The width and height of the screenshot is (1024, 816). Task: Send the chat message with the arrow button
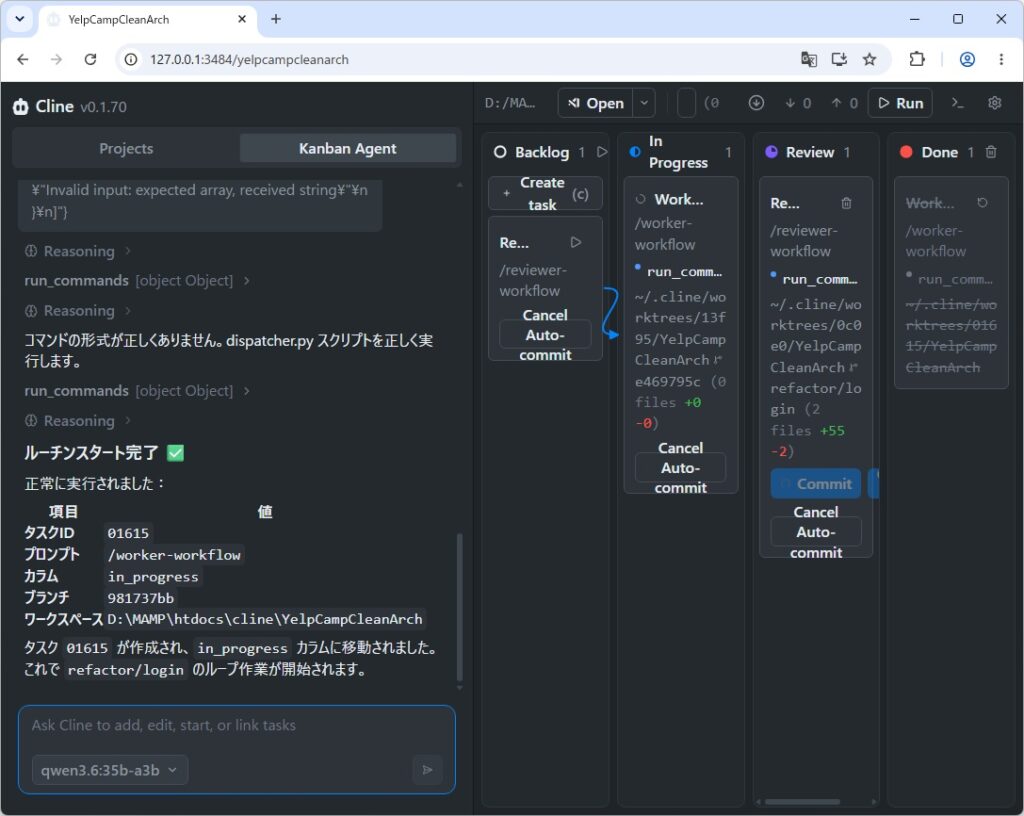coord(428,770)
